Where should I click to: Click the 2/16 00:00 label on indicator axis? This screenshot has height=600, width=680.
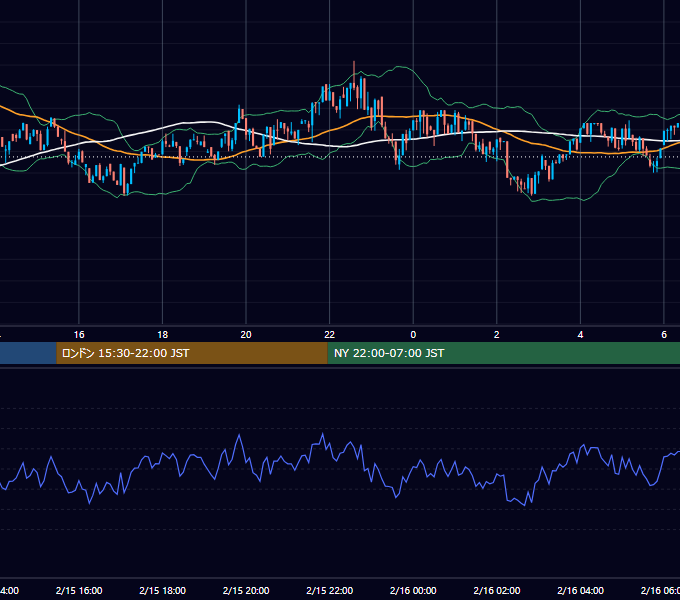413,590
